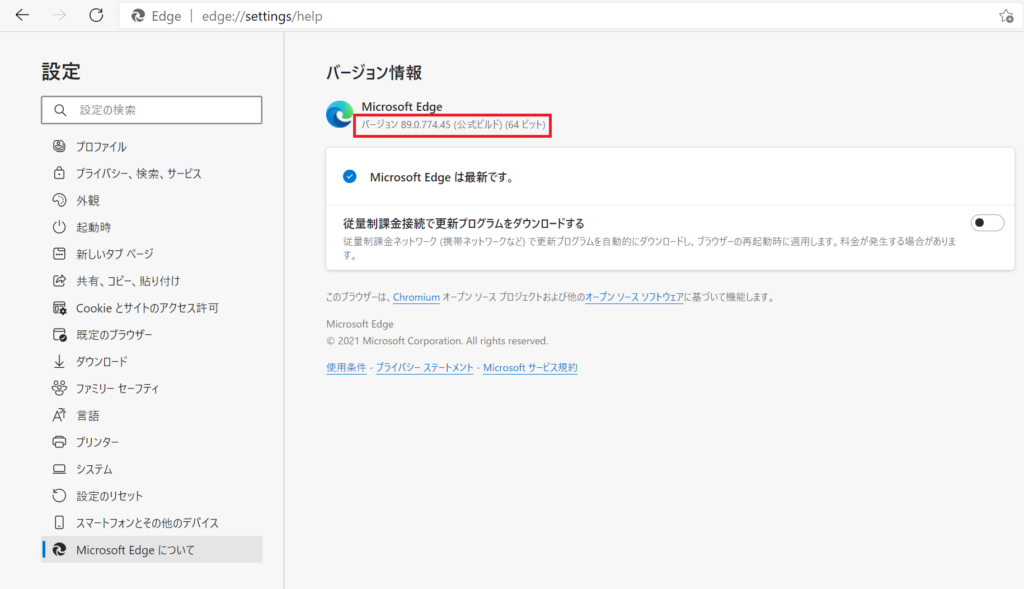Click the forward navigation arrow
Image resolution: width=1024 pixels, height=589 pixels.
click(59, 15)
